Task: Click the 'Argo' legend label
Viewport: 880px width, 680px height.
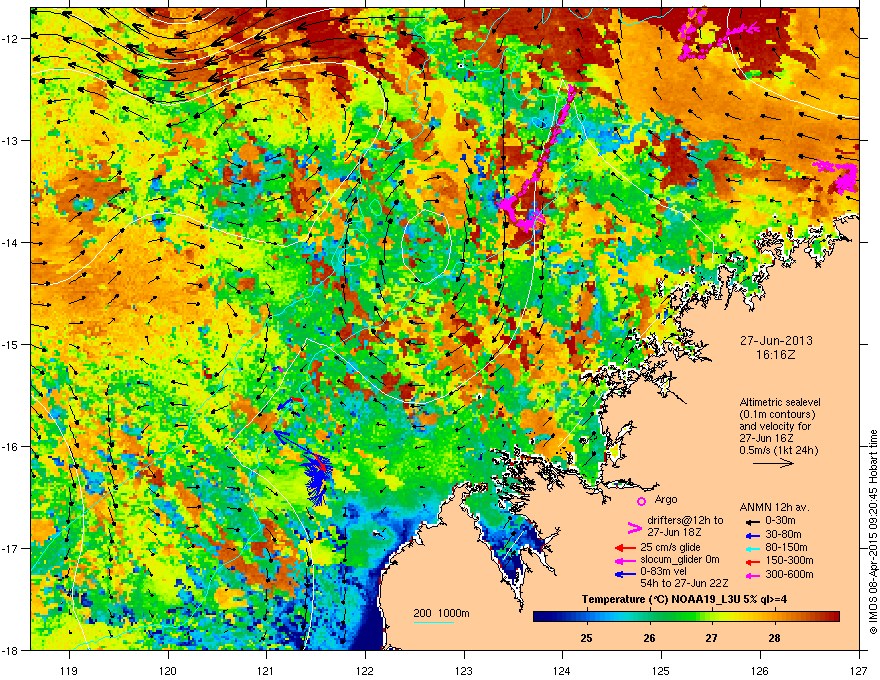Action: [x=666, y=499]
